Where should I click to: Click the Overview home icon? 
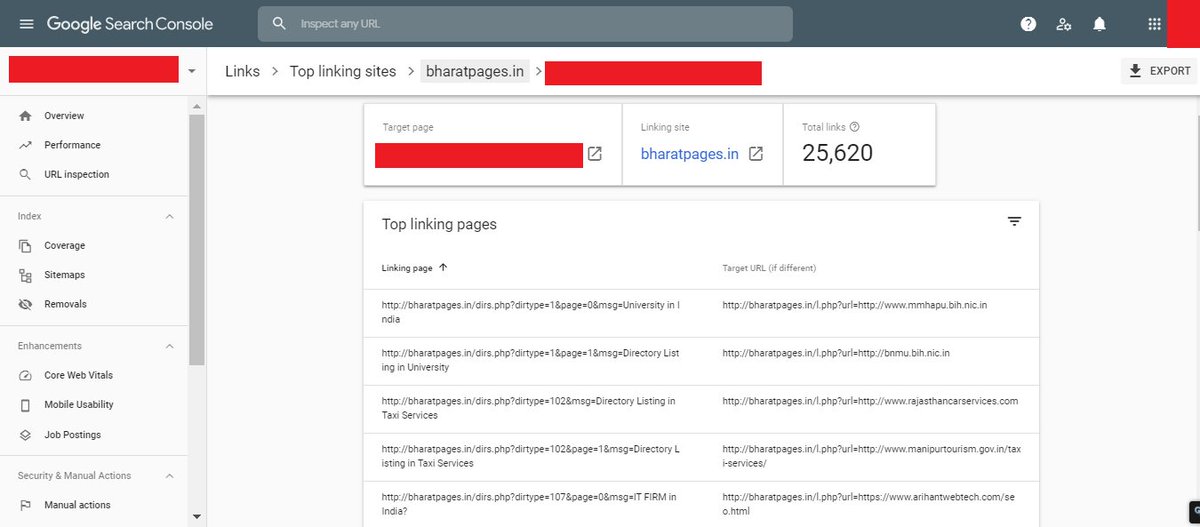click(25, 116)
